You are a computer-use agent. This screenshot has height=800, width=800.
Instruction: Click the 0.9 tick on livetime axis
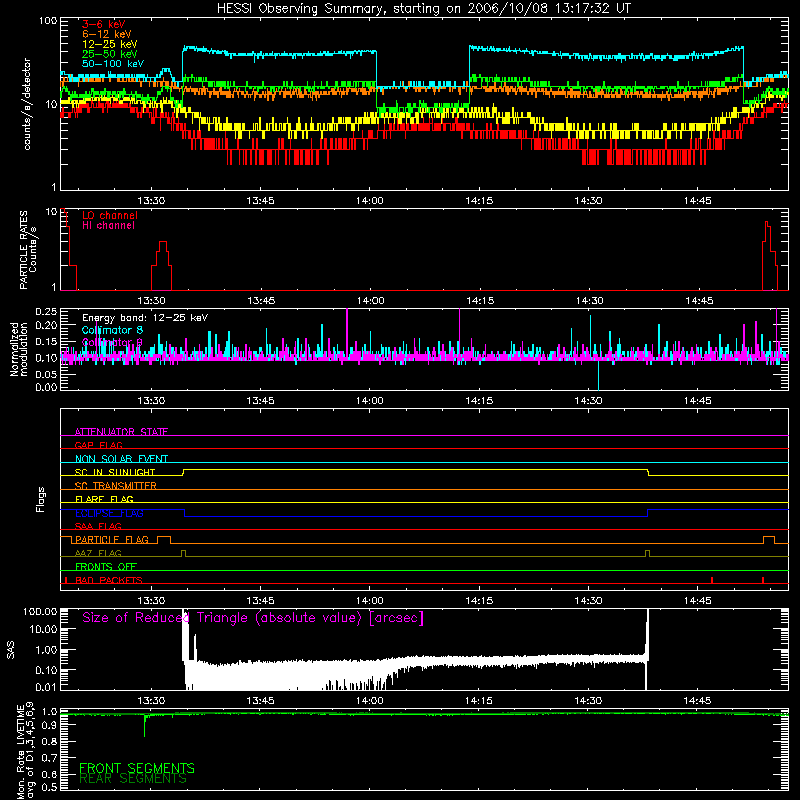pos(49,726)
